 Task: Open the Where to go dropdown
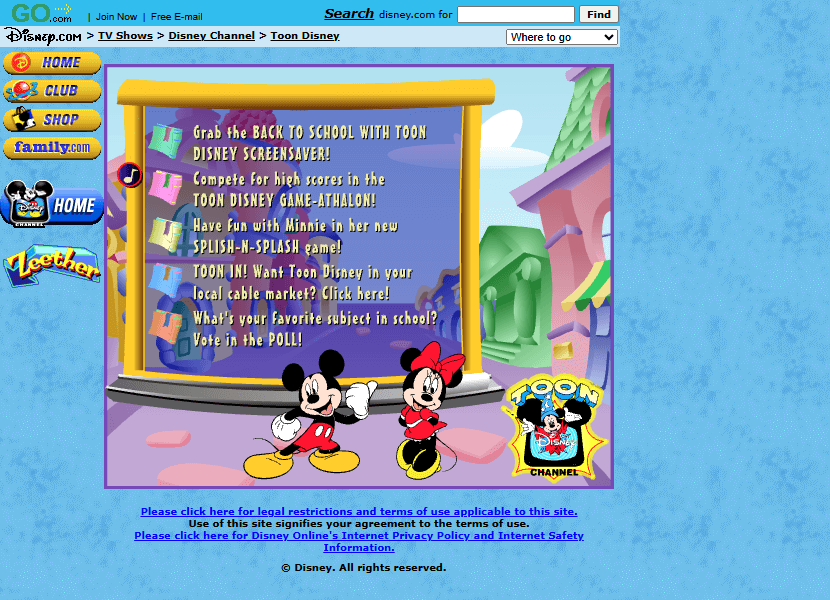tap(562, 37)
